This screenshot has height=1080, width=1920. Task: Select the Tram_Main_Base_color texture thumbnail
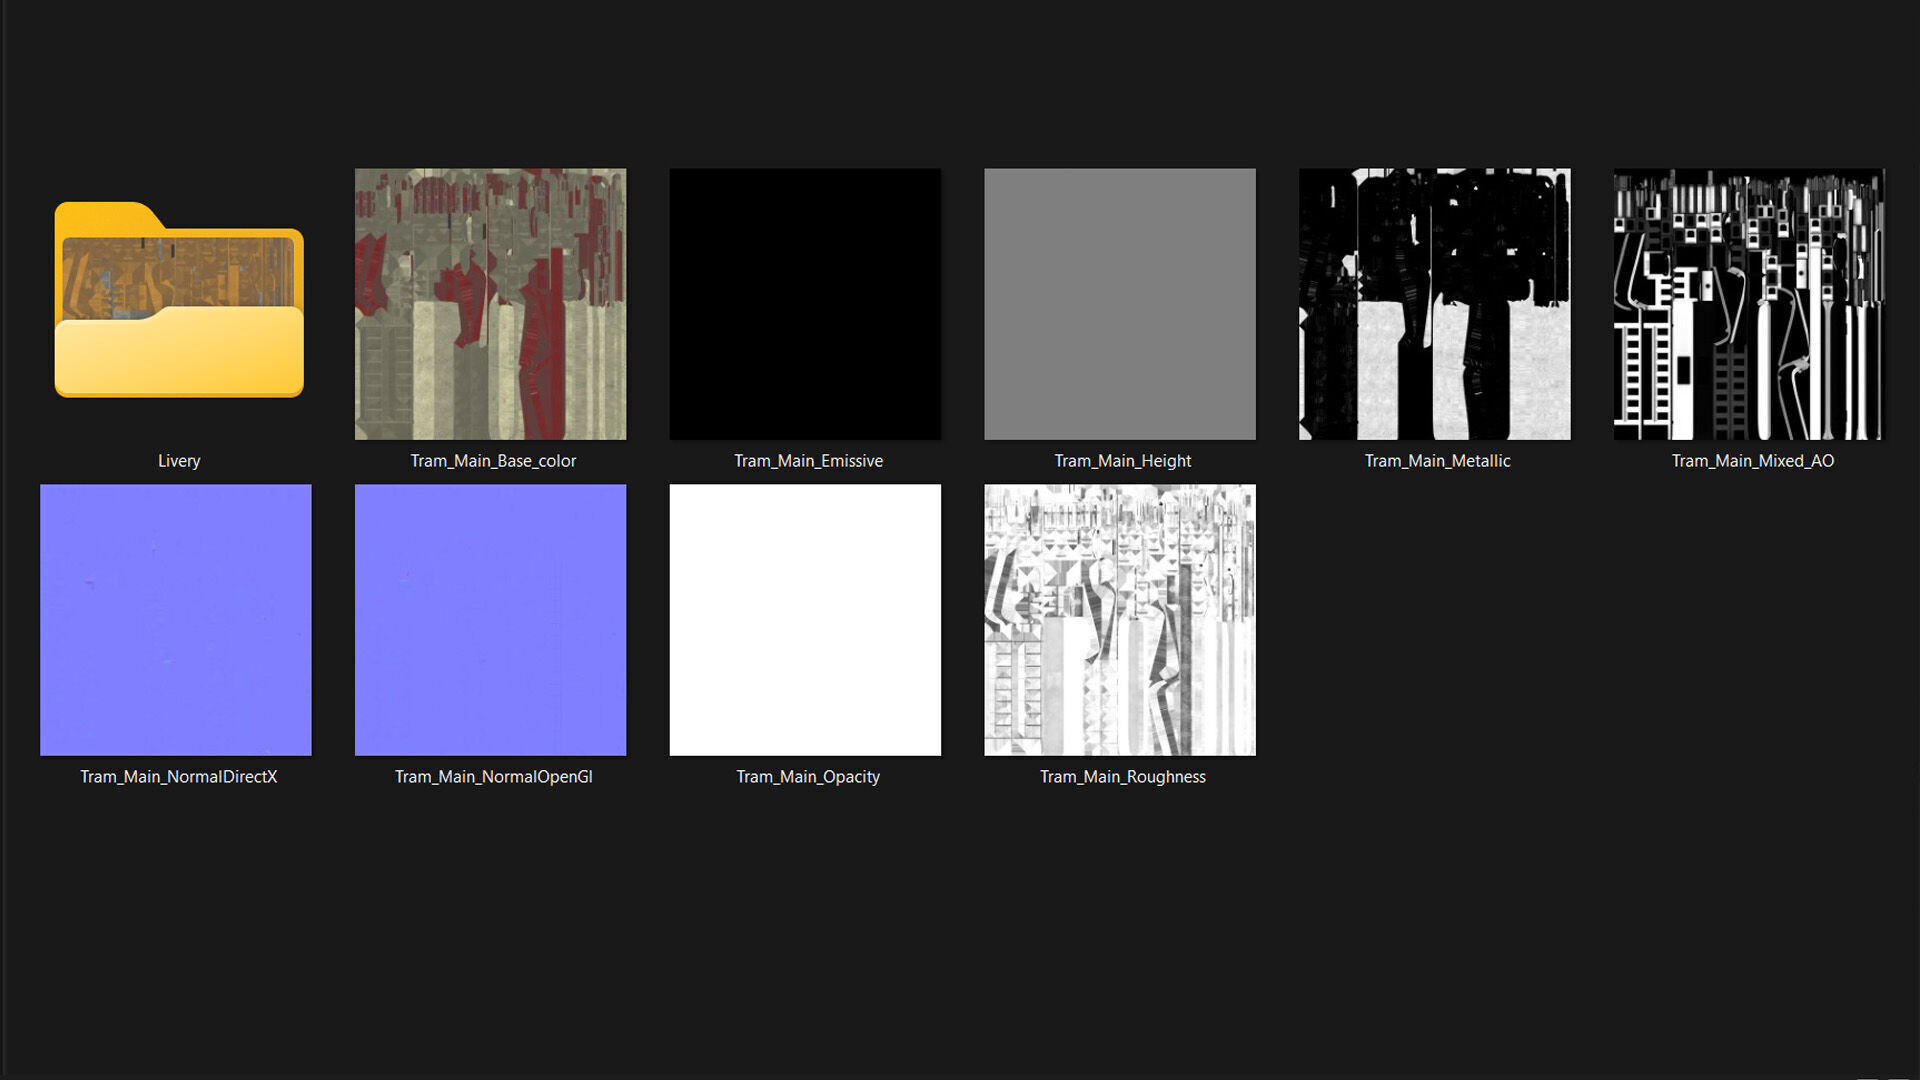point(490,303)
